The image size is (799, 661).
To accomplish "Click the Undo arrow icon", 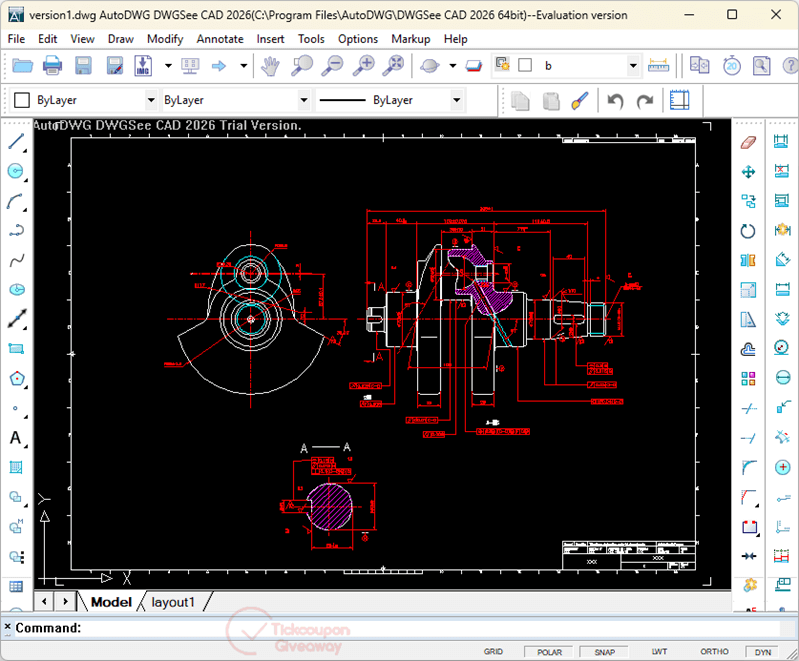I will pos(615,100).
